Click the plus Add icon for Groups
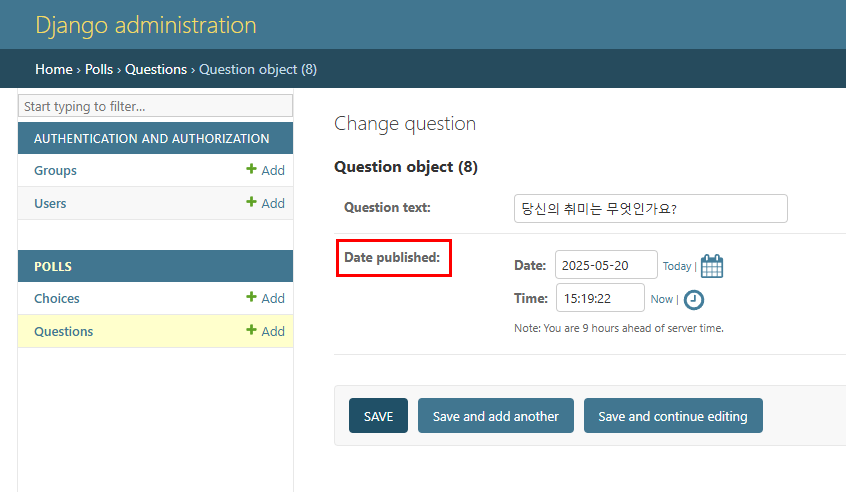This screenshot has height=492, width=846. (251, 169)
